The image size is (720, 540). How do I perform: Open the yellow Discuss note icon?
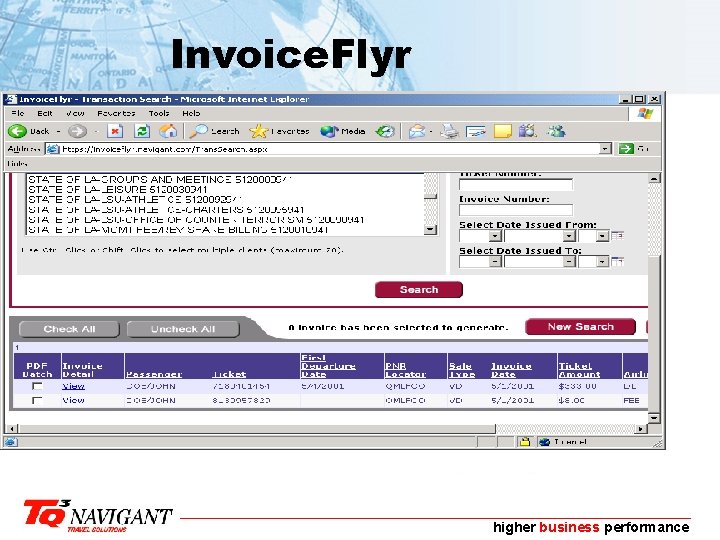point(502,132)
